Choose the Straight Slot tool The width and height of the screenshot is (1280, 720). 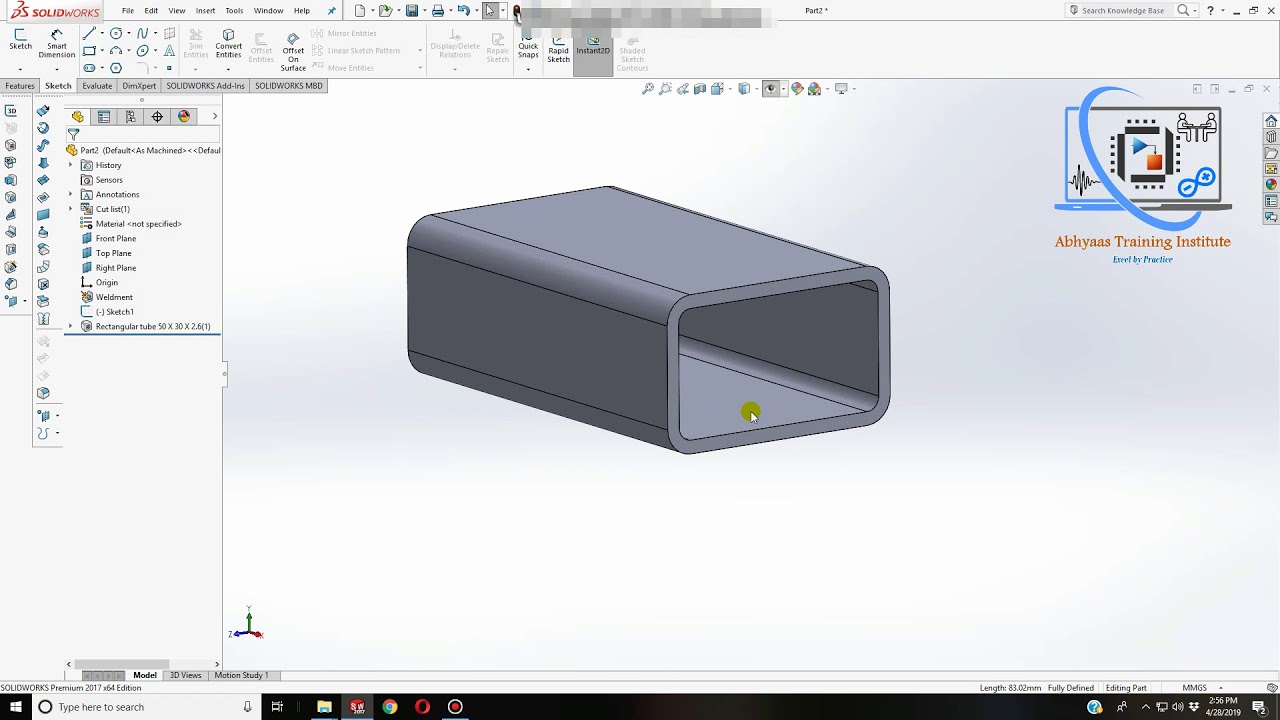click(89, 68)
